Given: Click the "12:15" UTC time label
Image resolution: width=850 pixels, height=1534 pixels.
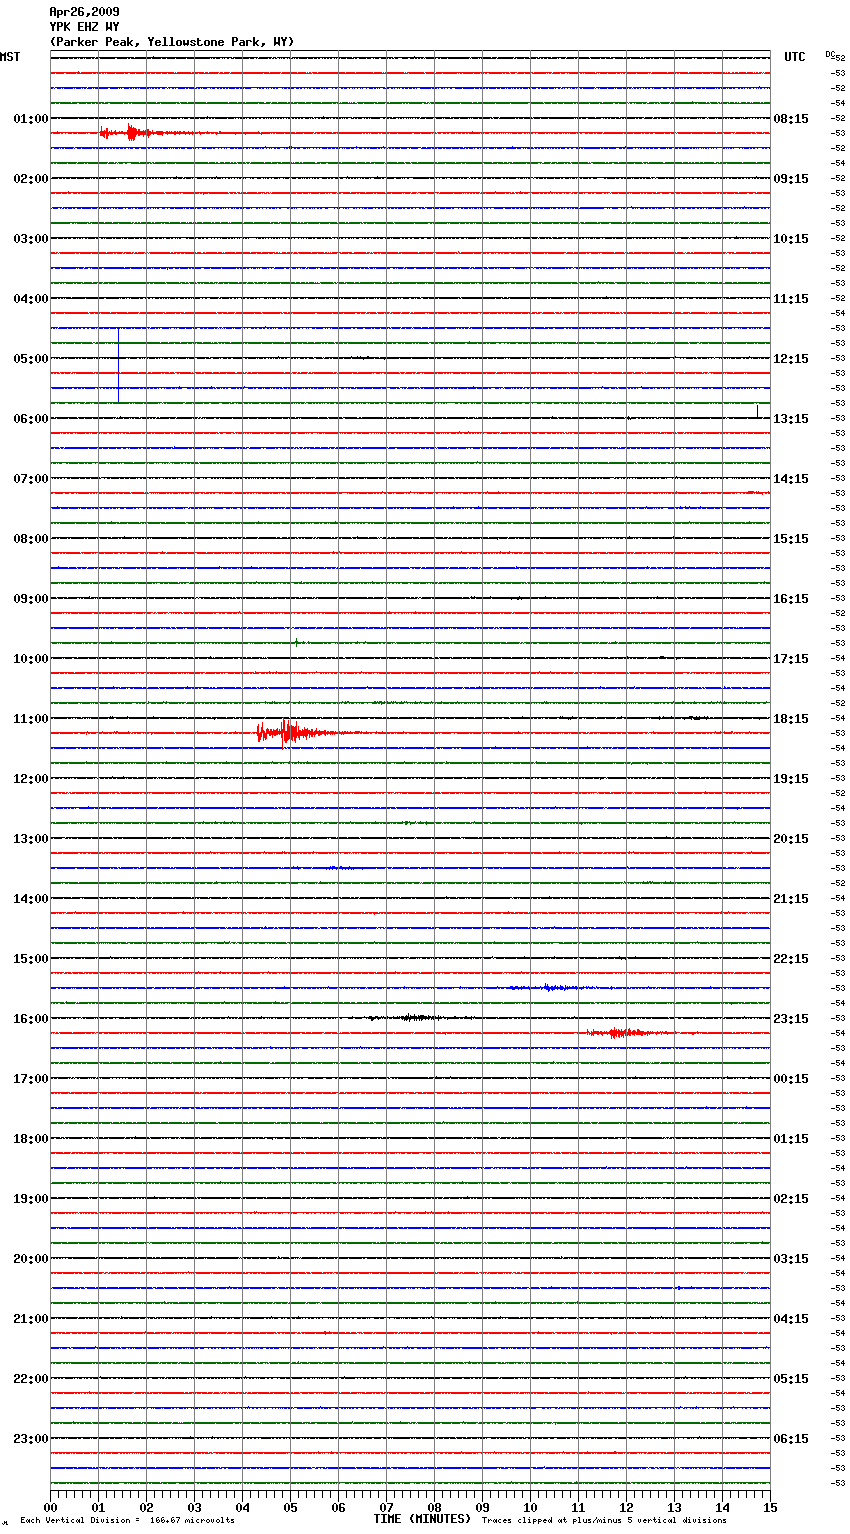Looking at the screenshot, I should pyautogui.click(x=791, y=359).
